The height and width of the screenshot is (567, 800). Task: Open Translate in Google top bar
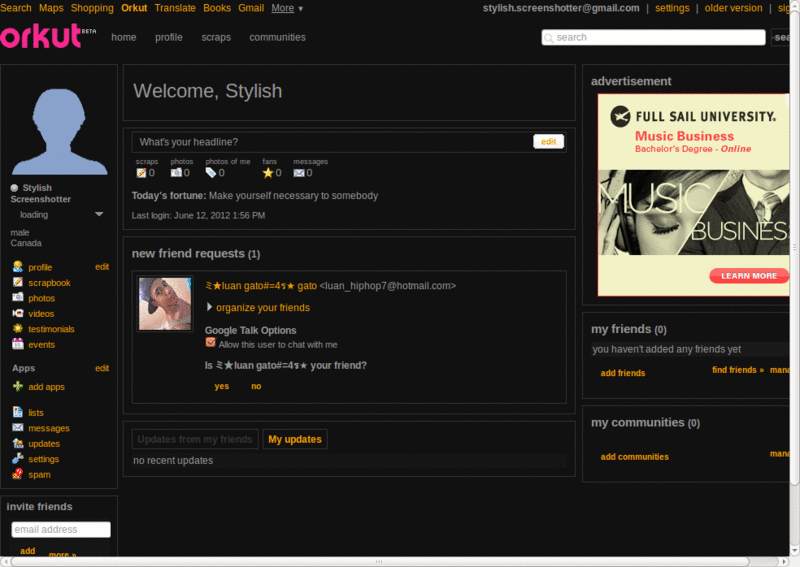[175, 8]
